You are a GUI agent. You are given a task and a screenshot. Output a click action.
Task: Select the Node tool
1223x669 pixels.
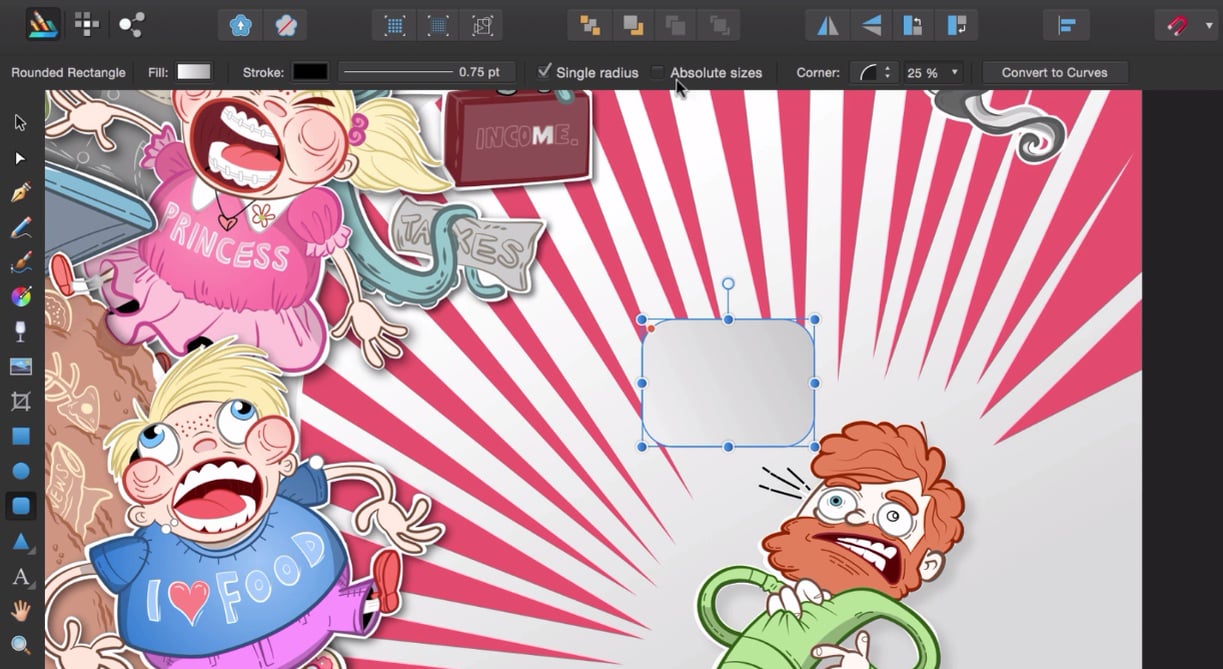[21, 158]
